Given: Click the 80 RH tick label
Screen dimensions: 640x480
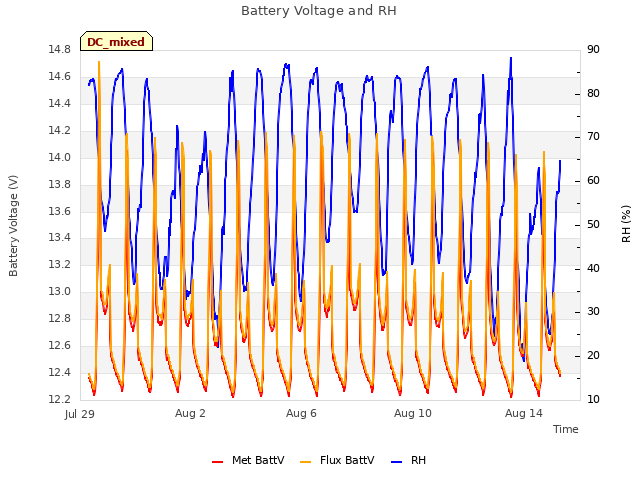Looking at the screenshot, I should 593,93.
